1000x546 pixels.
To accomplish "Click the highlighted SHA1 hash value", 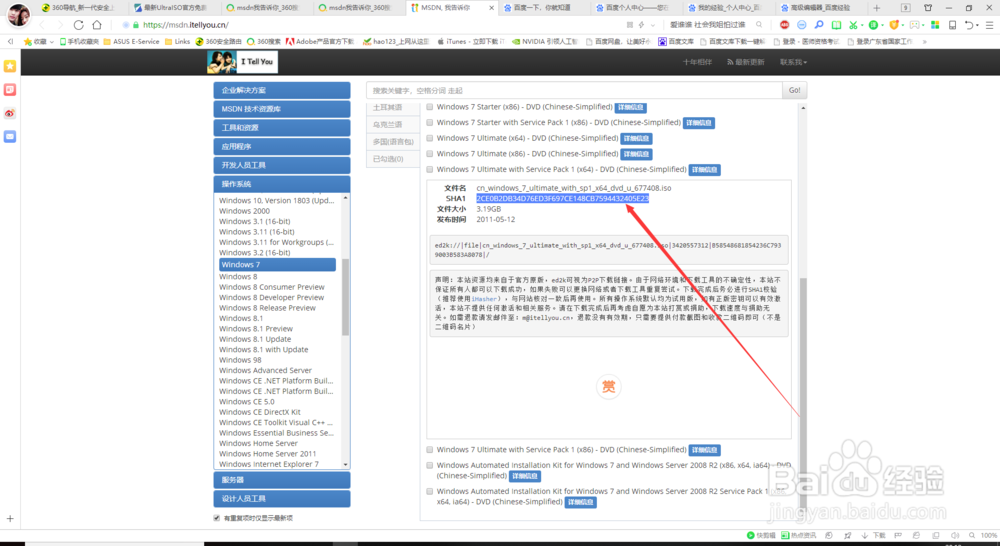I will coord(562,198).
